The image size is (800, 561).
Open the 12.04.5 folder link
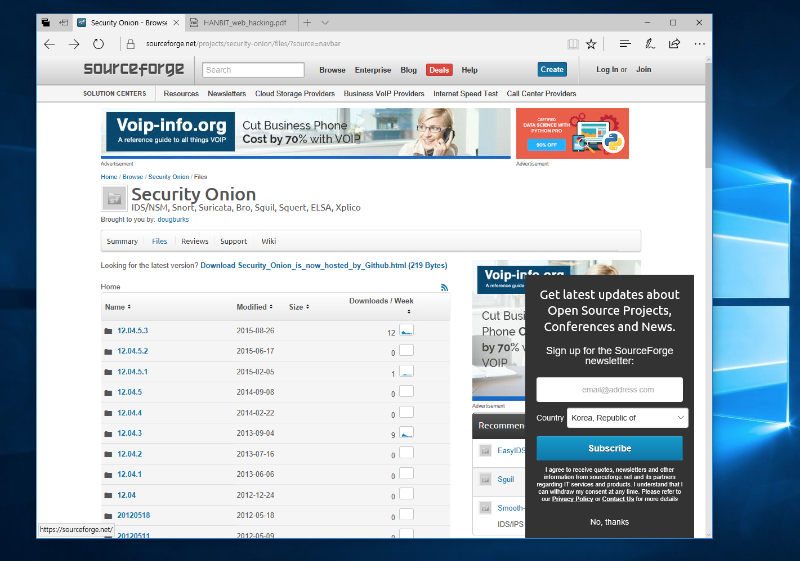tap(130, 392)
